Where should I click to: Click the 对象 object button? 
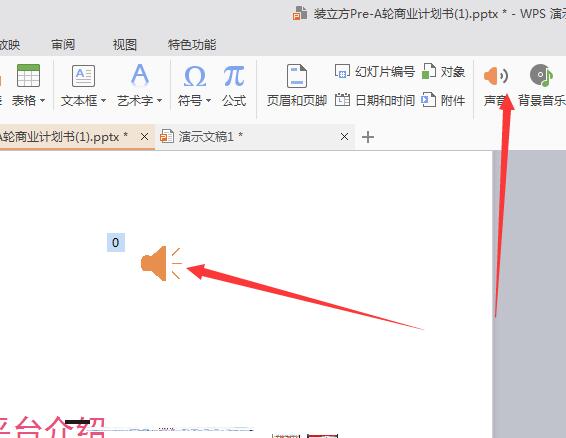click(x=444, y=71)
